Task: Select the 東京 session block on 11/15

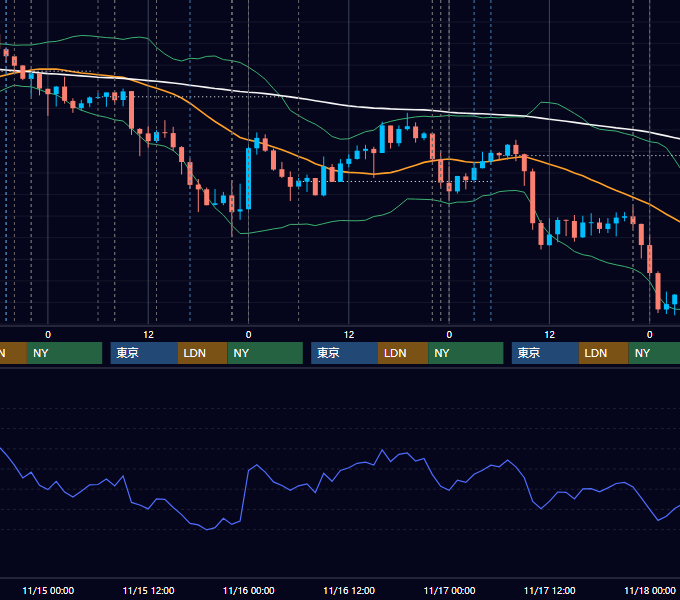Action: coord(144,353)
